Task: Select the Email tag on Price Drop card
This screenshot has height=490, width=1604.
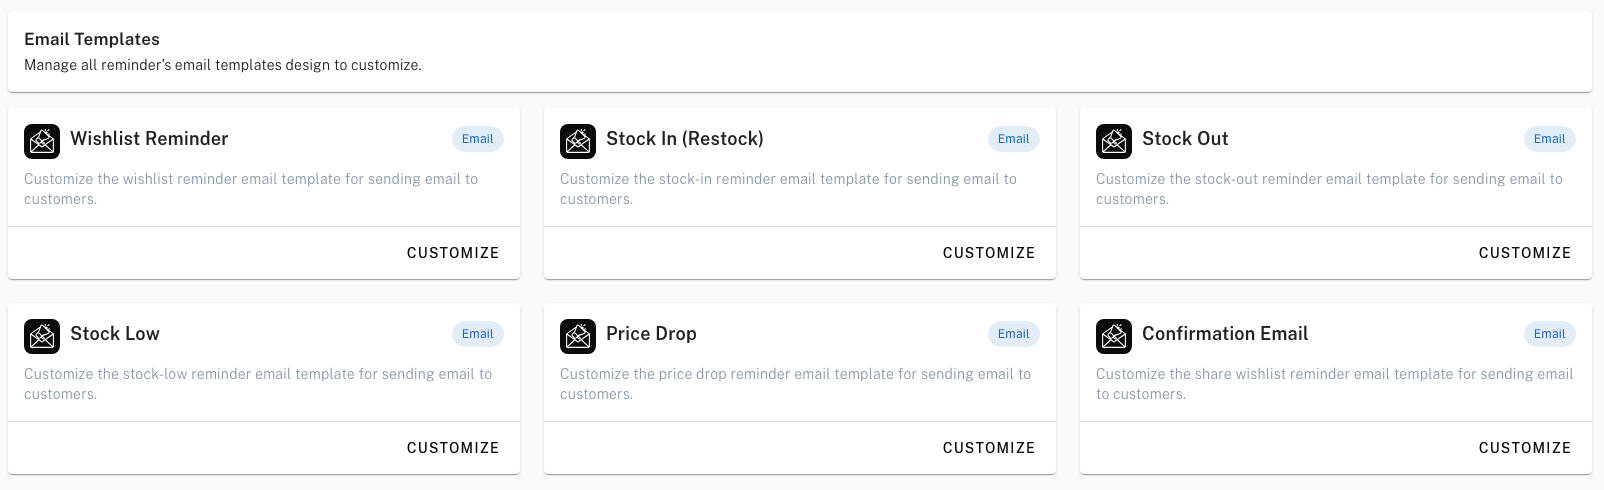Action: tap(1013, 334)
